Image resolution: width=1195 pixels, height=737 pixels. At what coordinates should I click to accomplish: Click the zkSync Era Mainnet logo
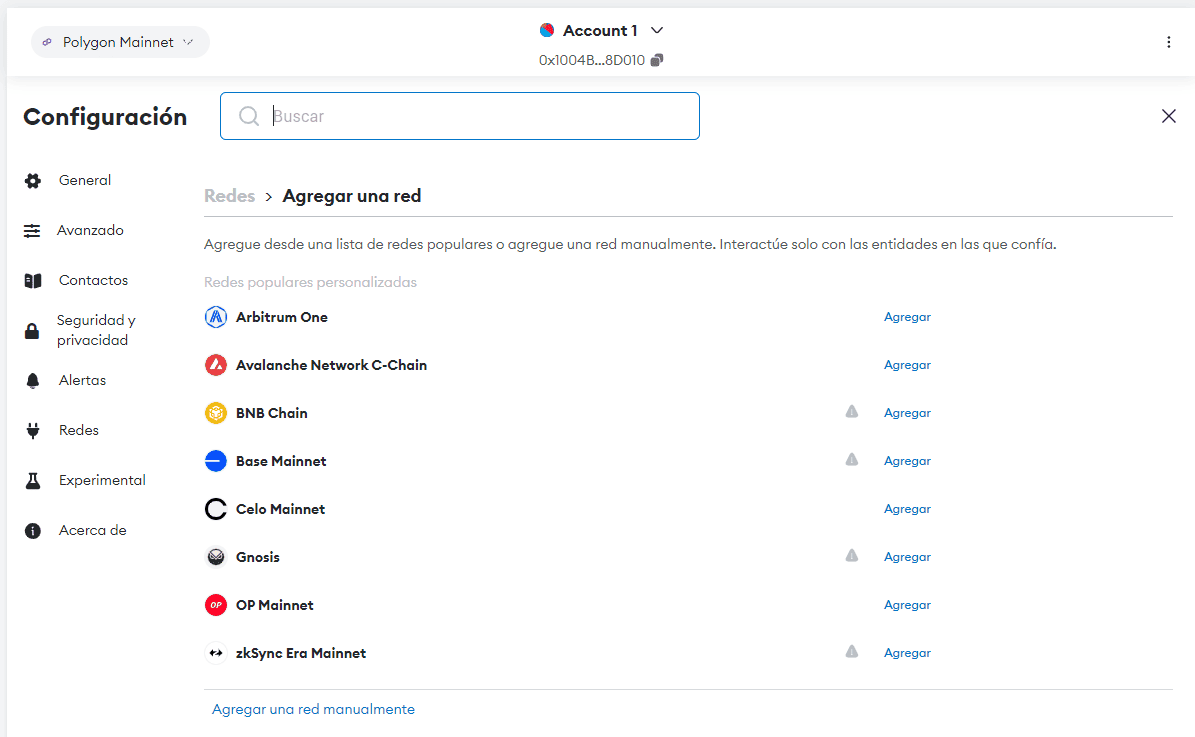(x=216, y=653)
